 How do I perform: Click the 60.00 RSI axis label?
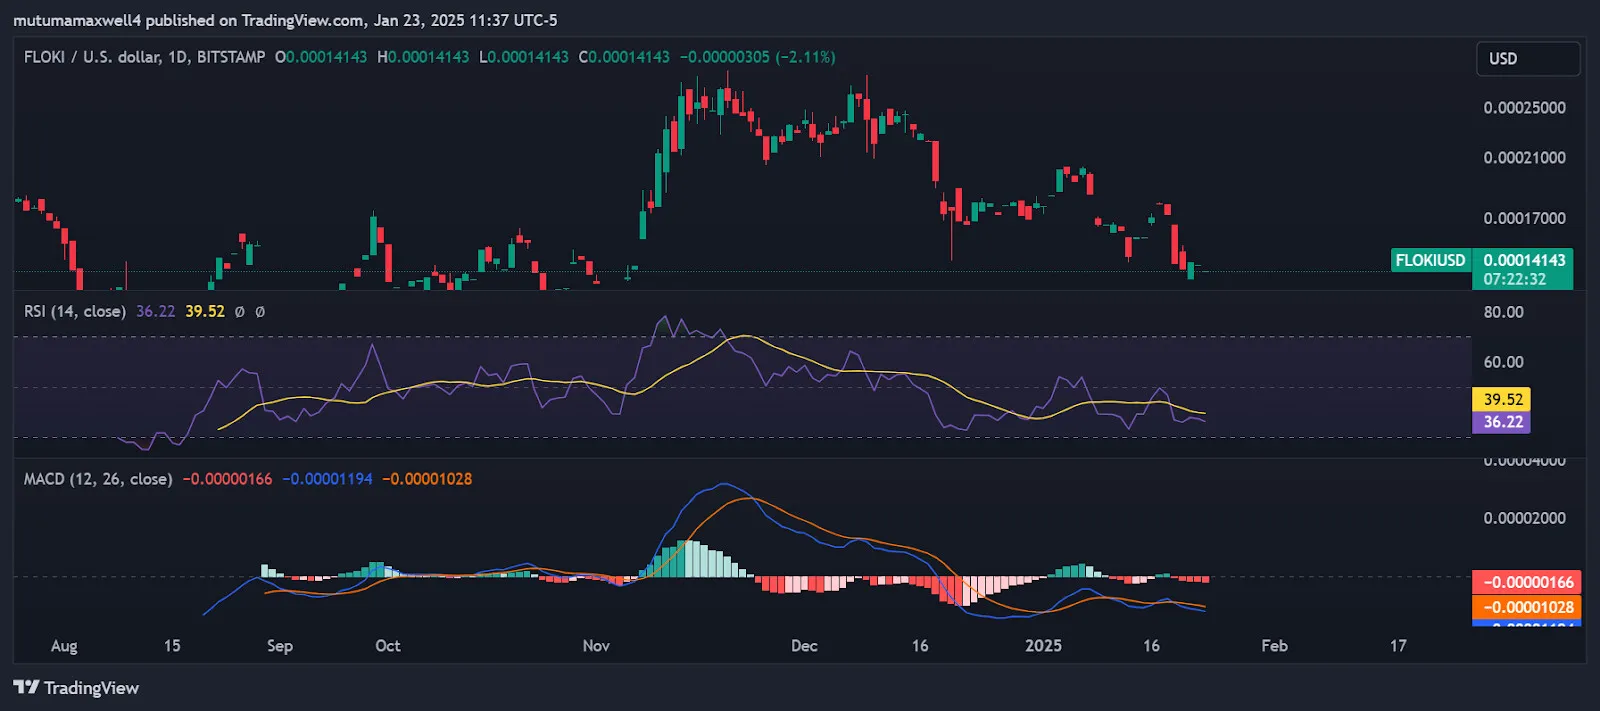click(x=1503, y=362)
